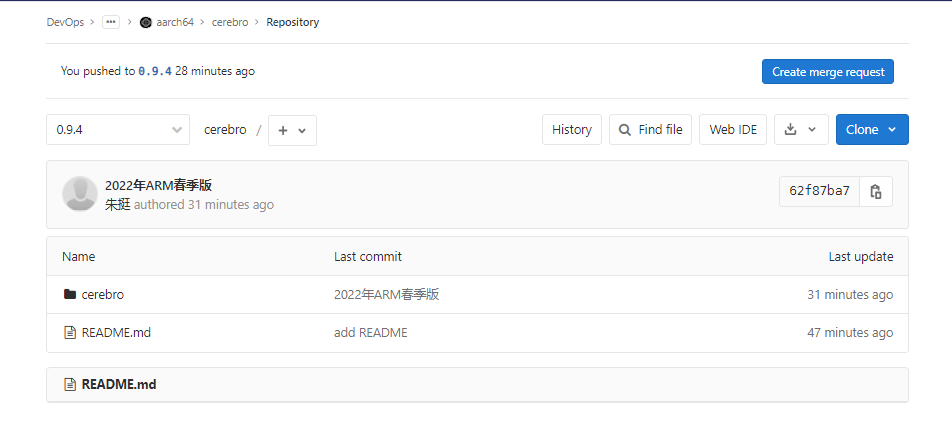The width and height of the screenshot is (952, 423).
Task: Click commit author 朱挺
Action: (118, 205)
